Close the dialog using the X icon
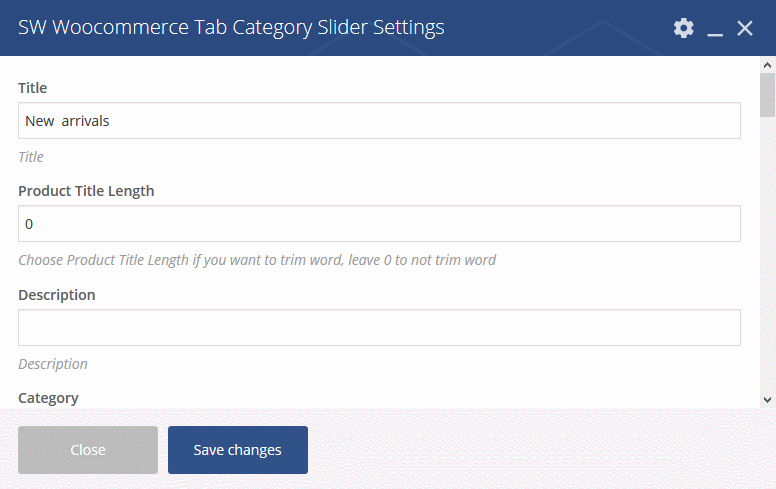776x489 pixels. point(745,28)
